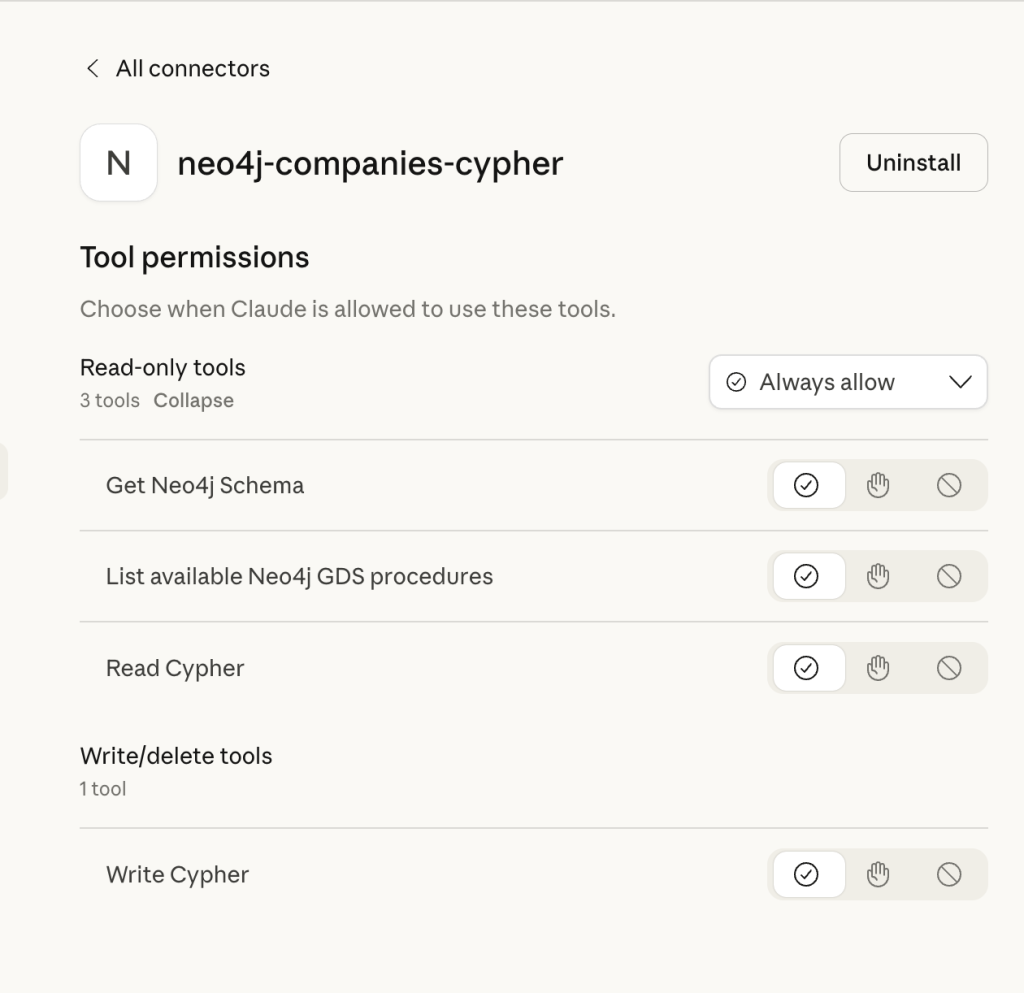Collapse the Read-only tools list
The width and height of the screenshot is (1024, 993).
coord(193,400)
